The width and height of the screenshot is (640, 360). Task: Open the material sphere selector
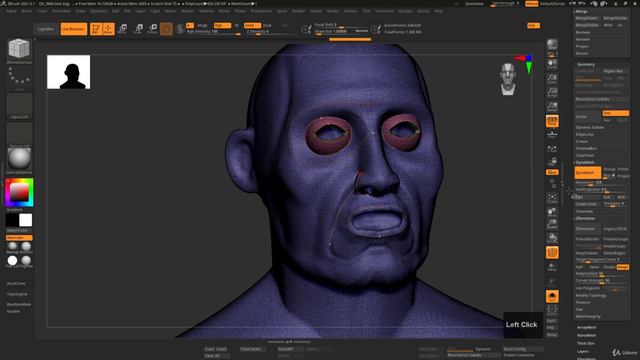19,160
